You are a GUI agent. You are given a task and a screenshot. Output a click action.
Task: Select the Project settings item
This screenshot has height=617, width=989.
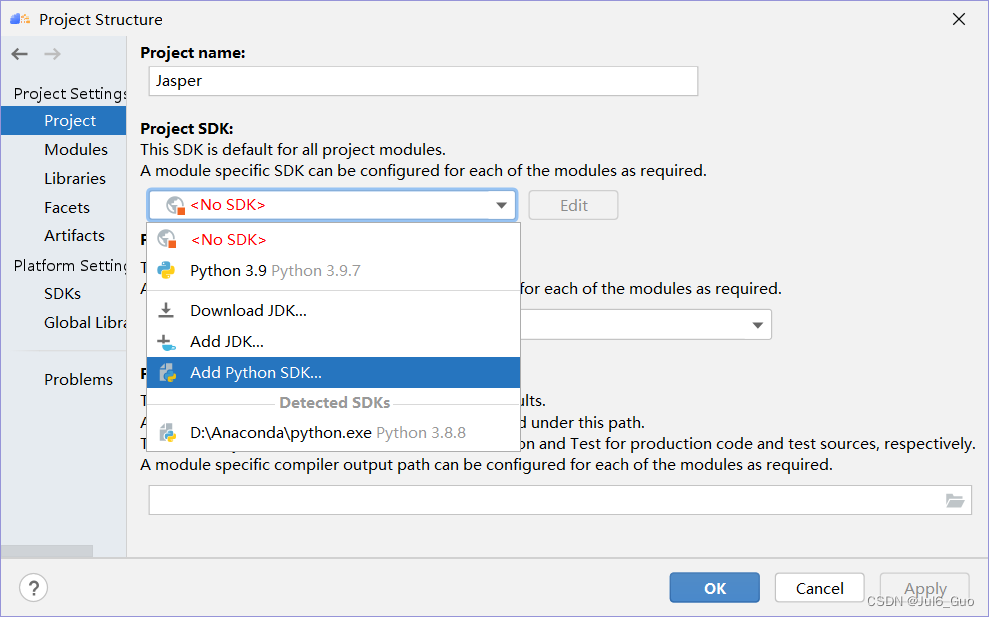click(64, 120)
